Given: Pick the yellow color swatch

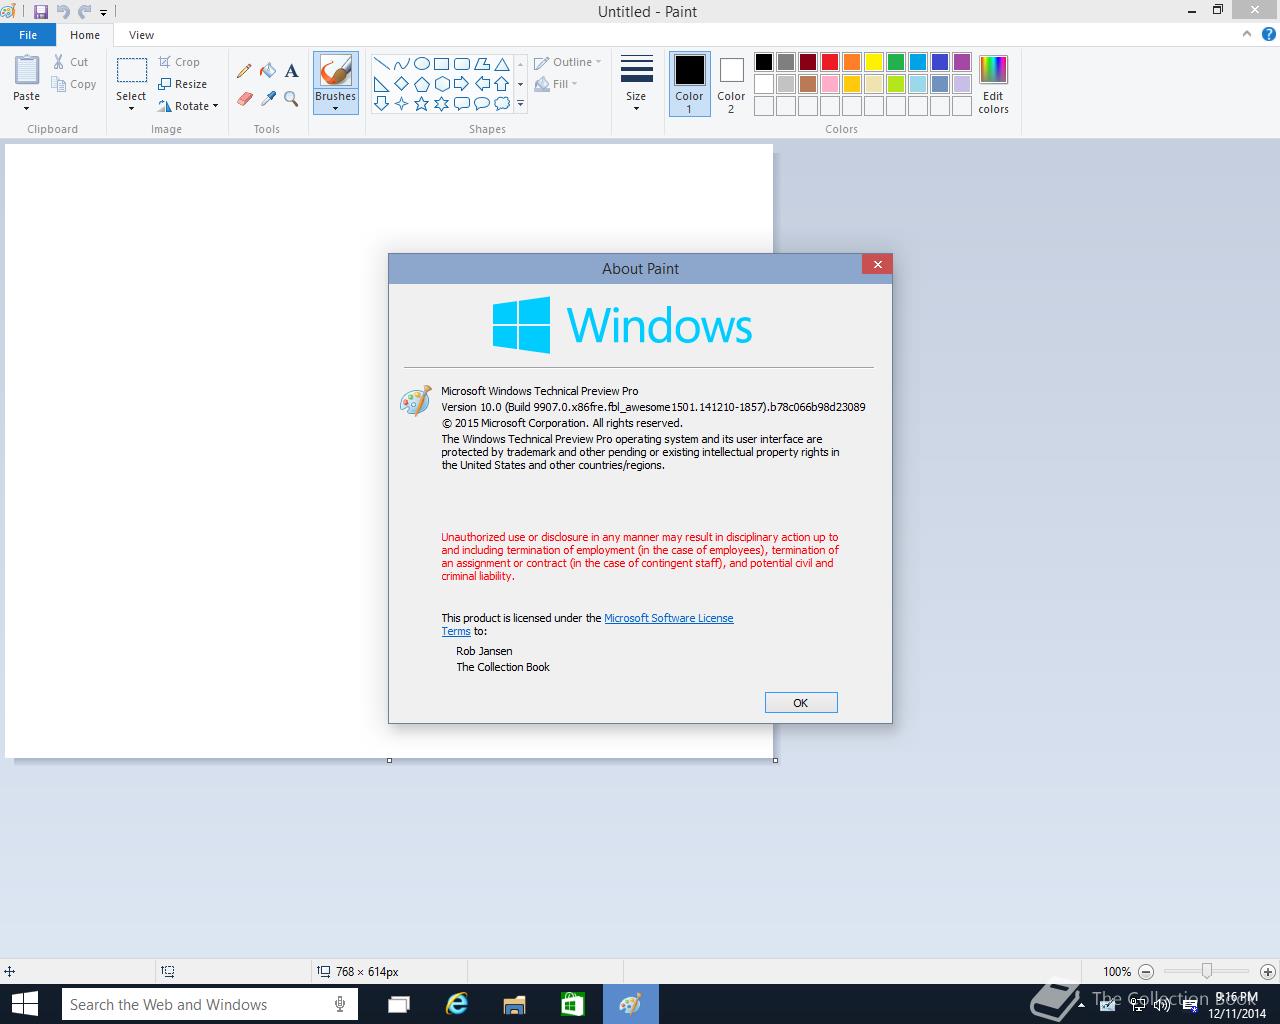Looking at the screenshot, I should click(x=873, y=62).
